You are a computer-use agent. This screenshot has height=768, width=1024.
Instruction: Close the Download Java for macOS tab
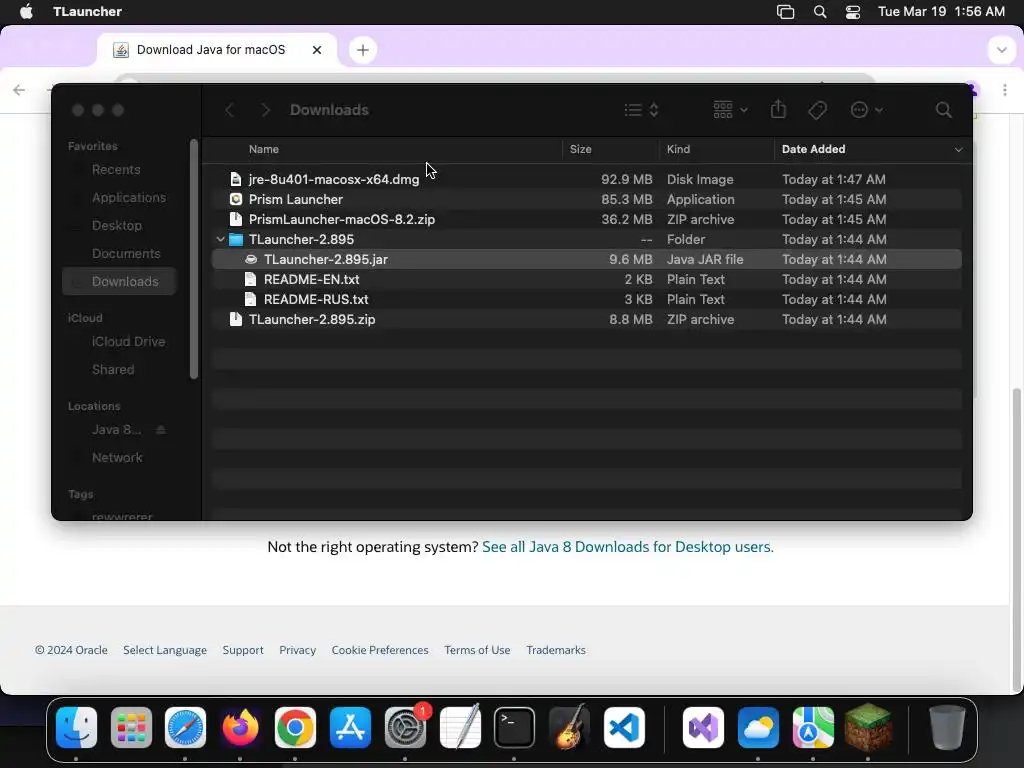[317, 50]
